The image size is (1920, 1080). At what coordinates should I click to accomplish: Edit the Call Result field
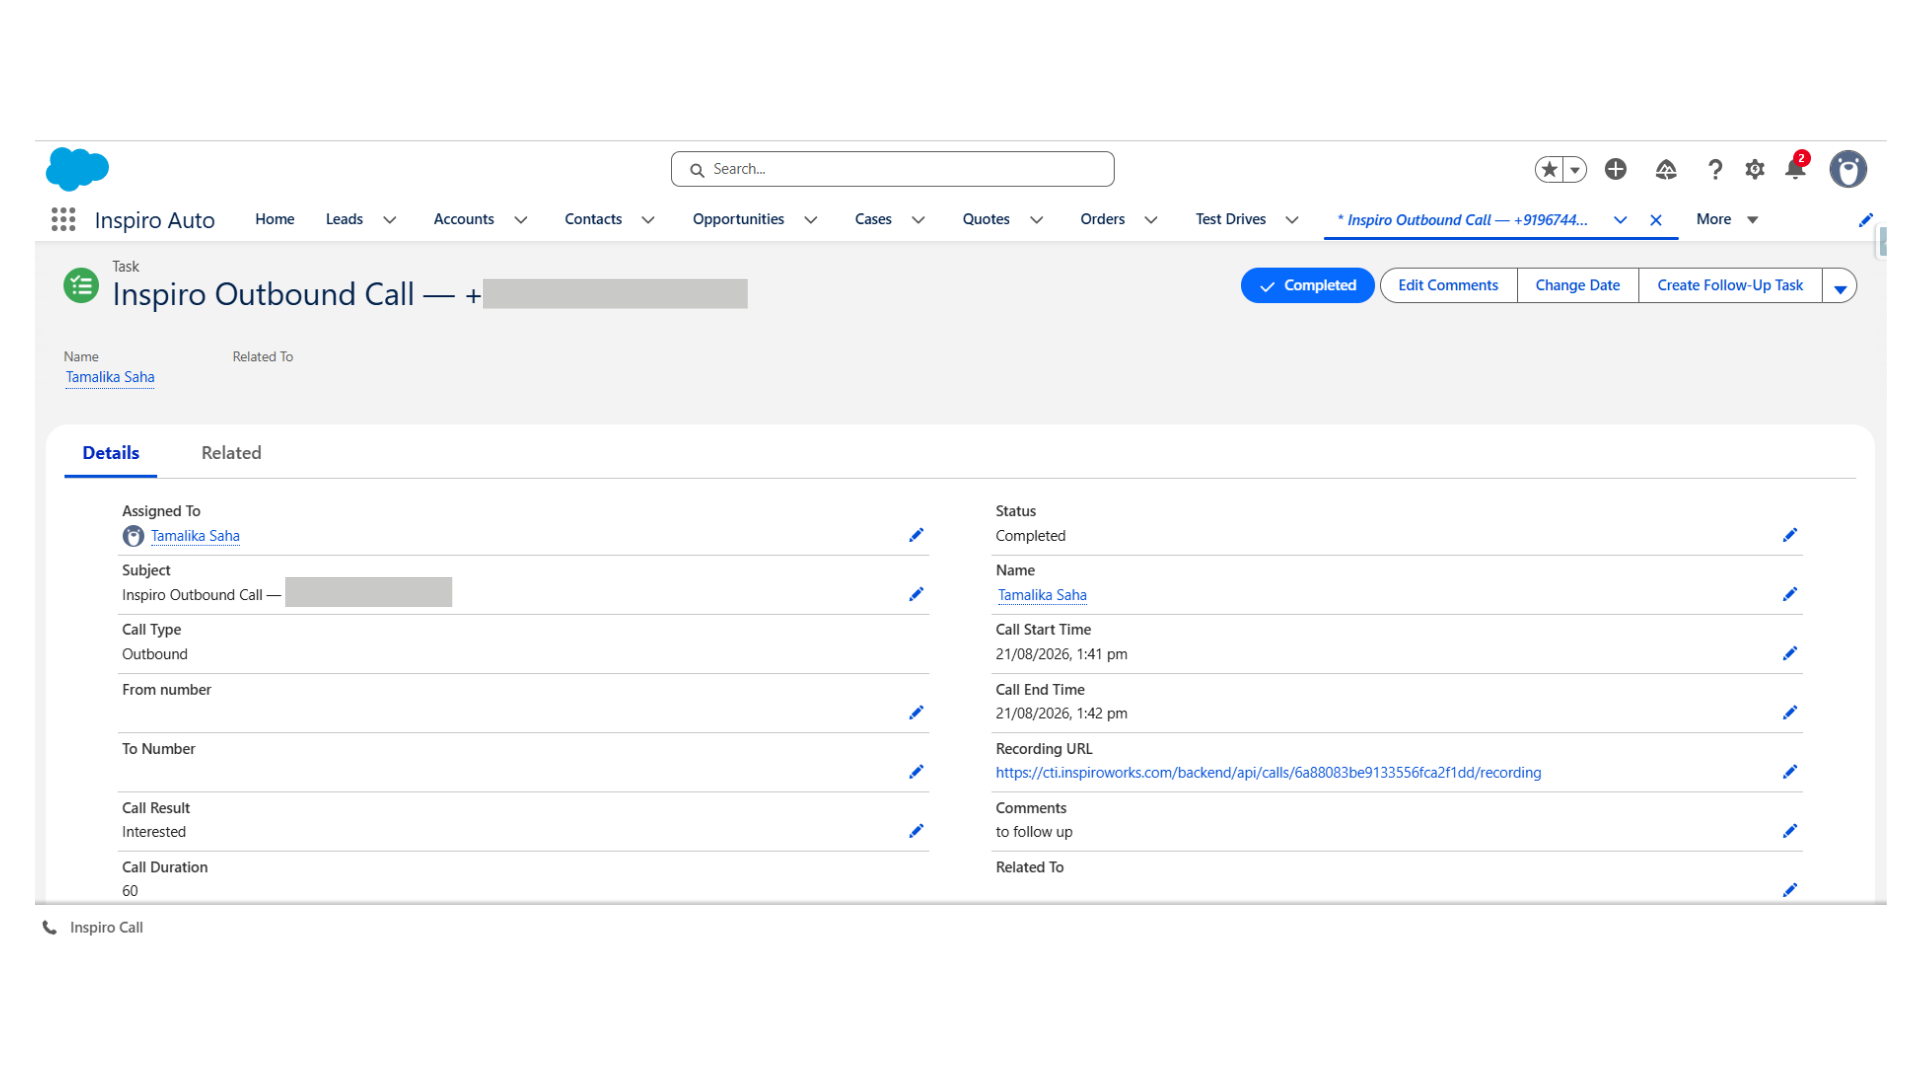916,831
